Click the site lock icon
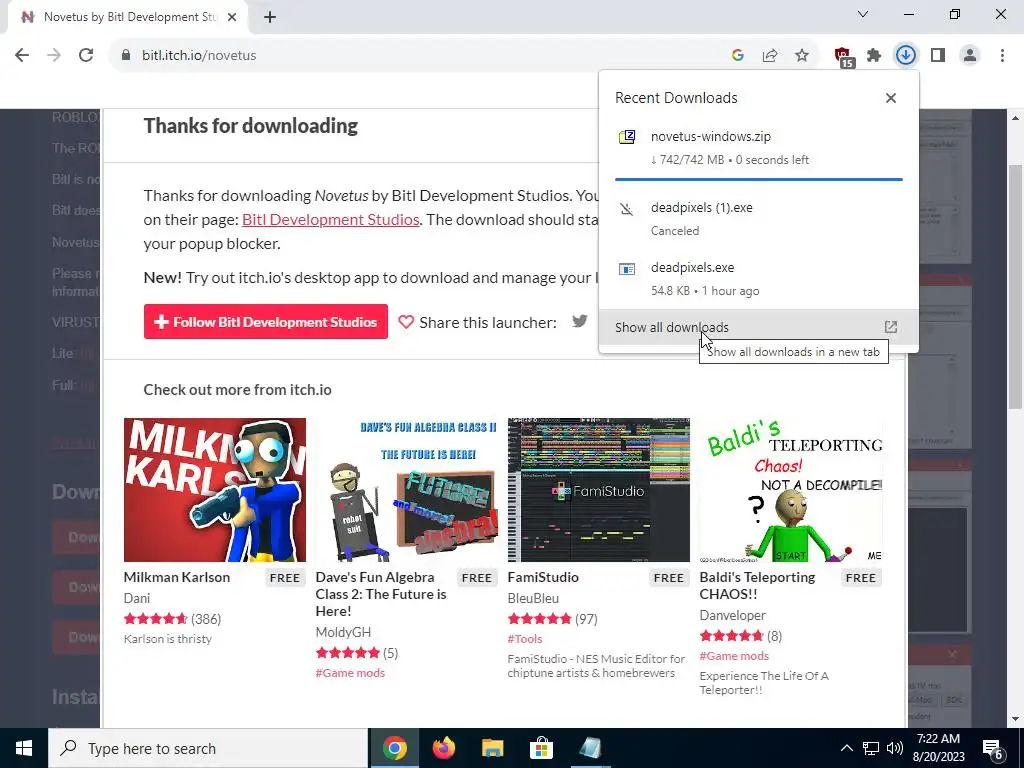Image resolution: width=1024 pixels, height=768 pixels. tap(126, 56)
